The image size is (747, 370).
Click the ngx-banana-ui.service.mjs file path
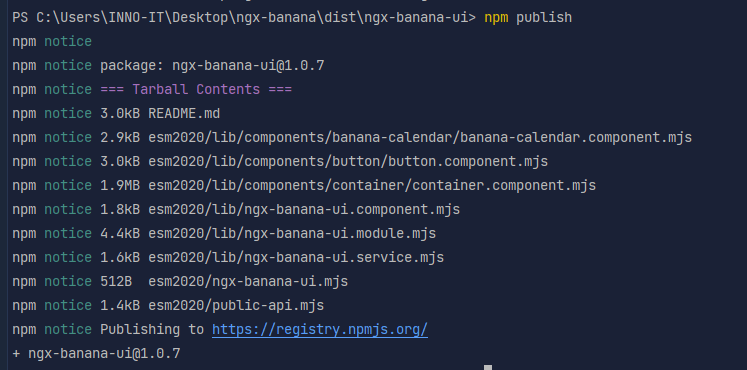coord(296,258)
